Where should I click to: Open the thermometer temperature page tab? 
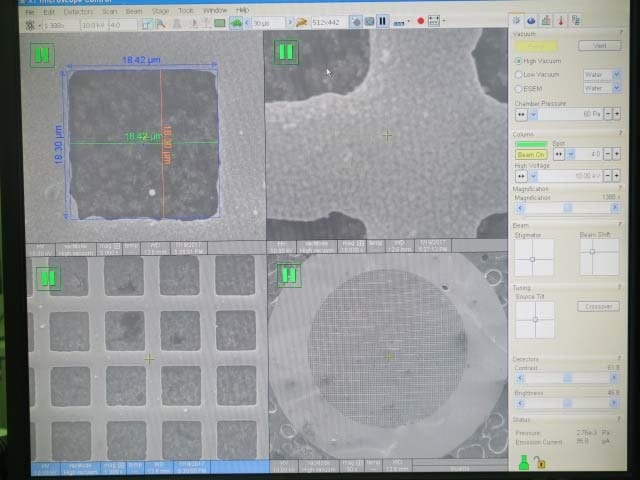tap(561, 20)
